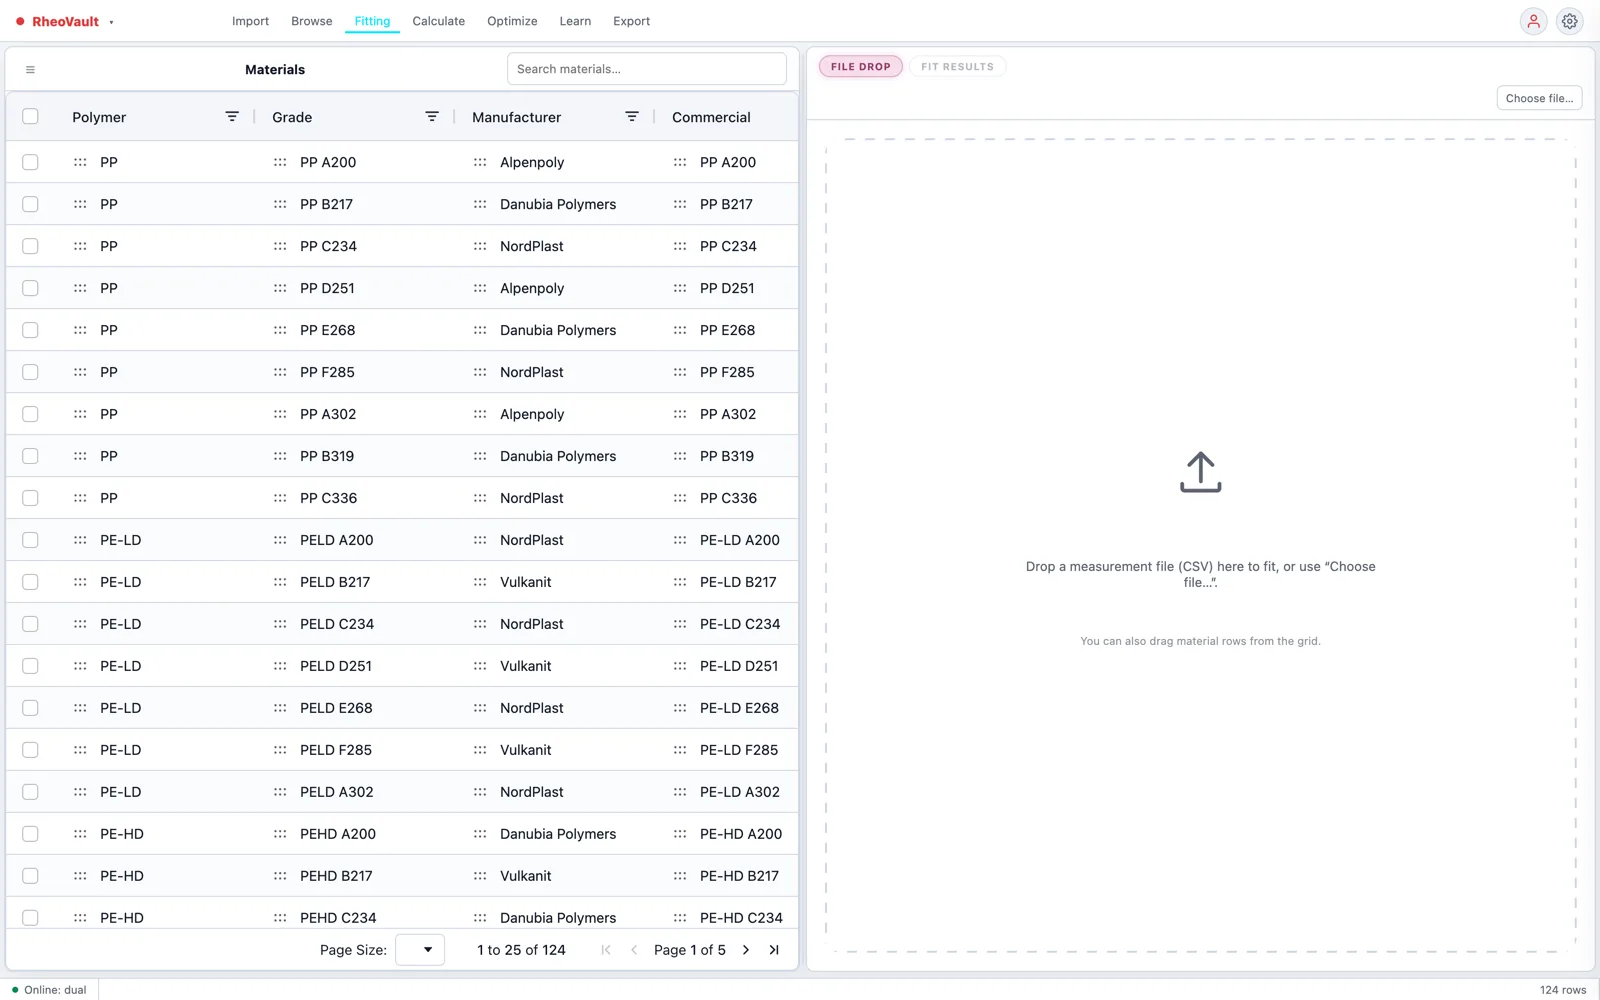Click the PP C336 grade cell
1600x1000 pixels.
328,498
